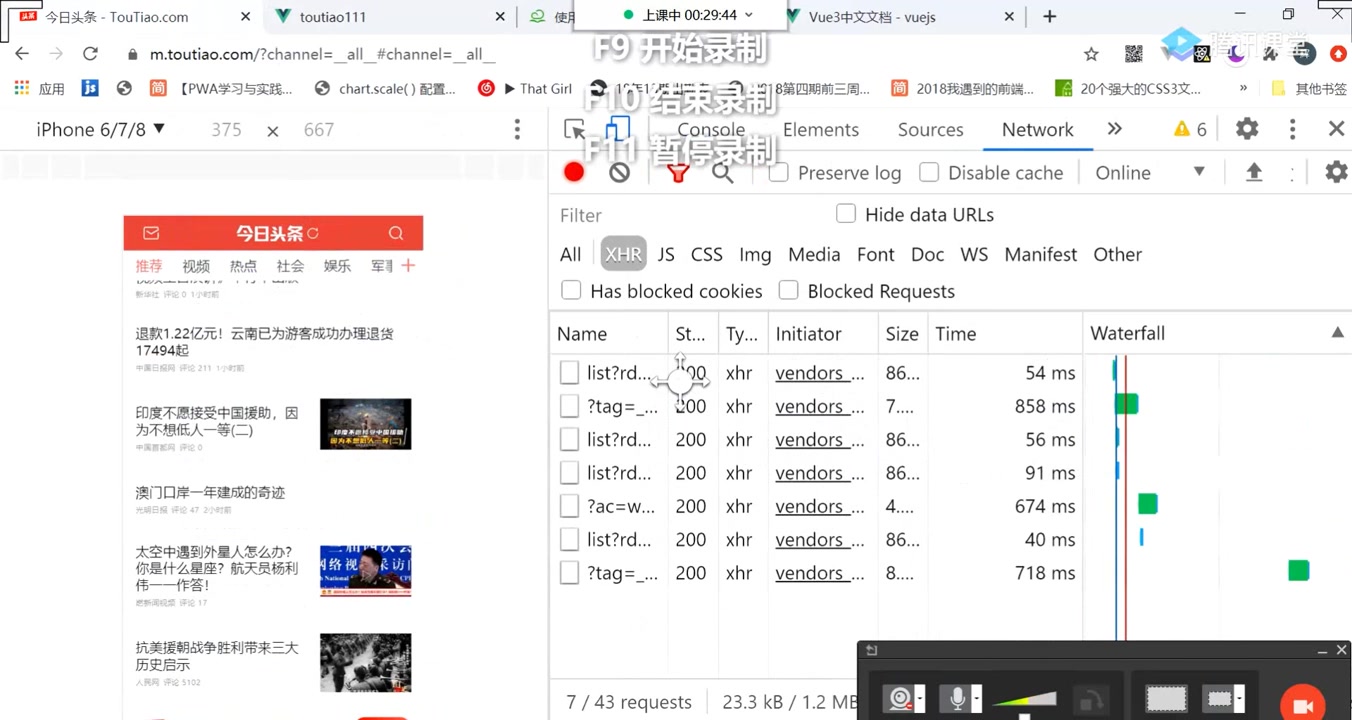Clear the network log
The image size is (1352, 720).
(620, 172)
